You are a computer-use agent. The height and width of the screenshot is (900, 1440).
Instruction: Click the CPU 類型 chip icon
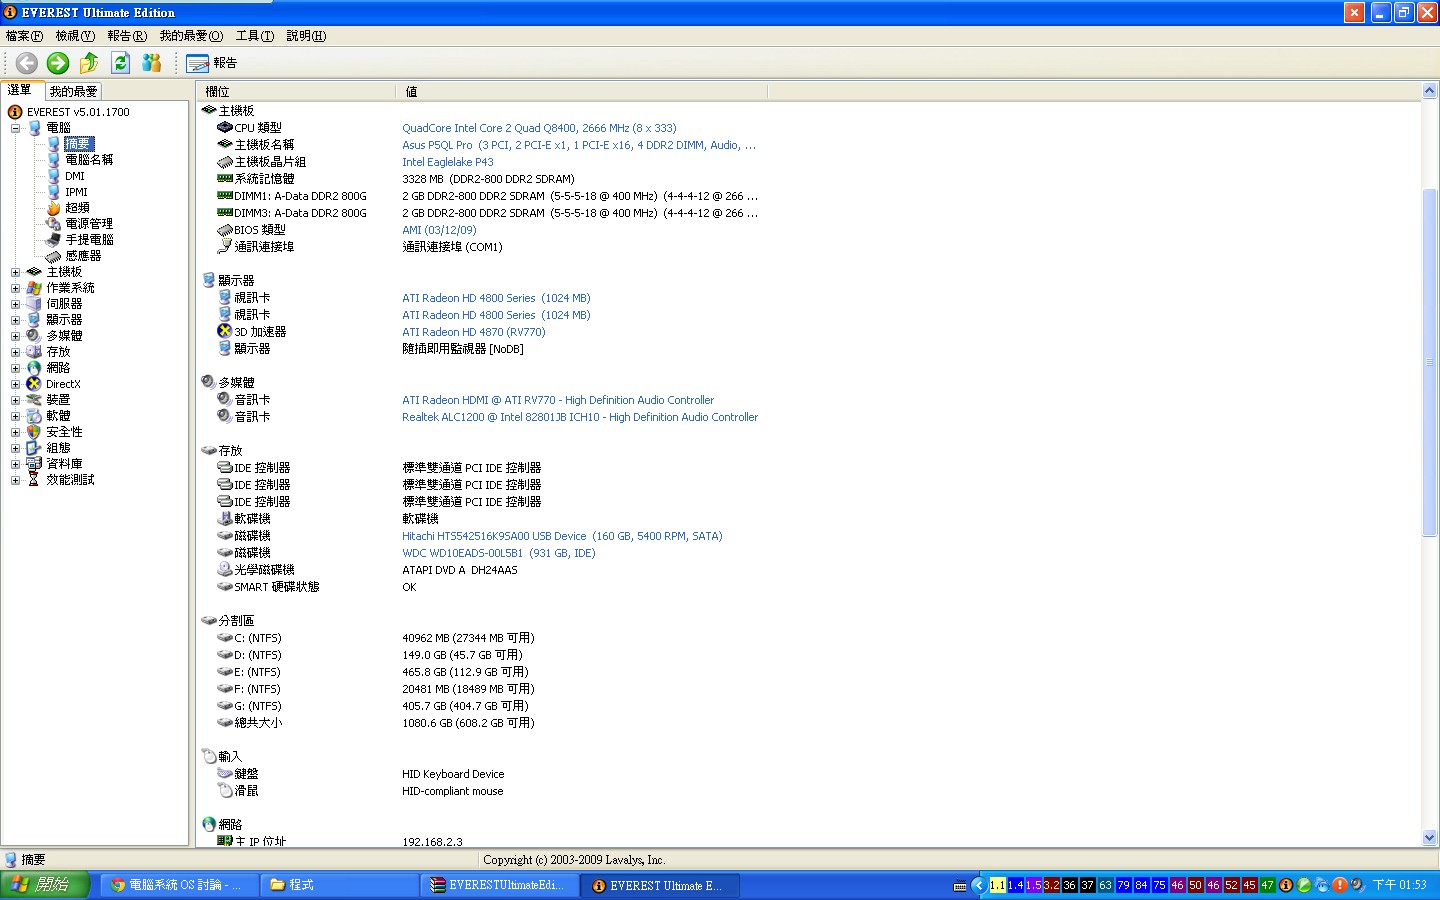click(225, 127)
